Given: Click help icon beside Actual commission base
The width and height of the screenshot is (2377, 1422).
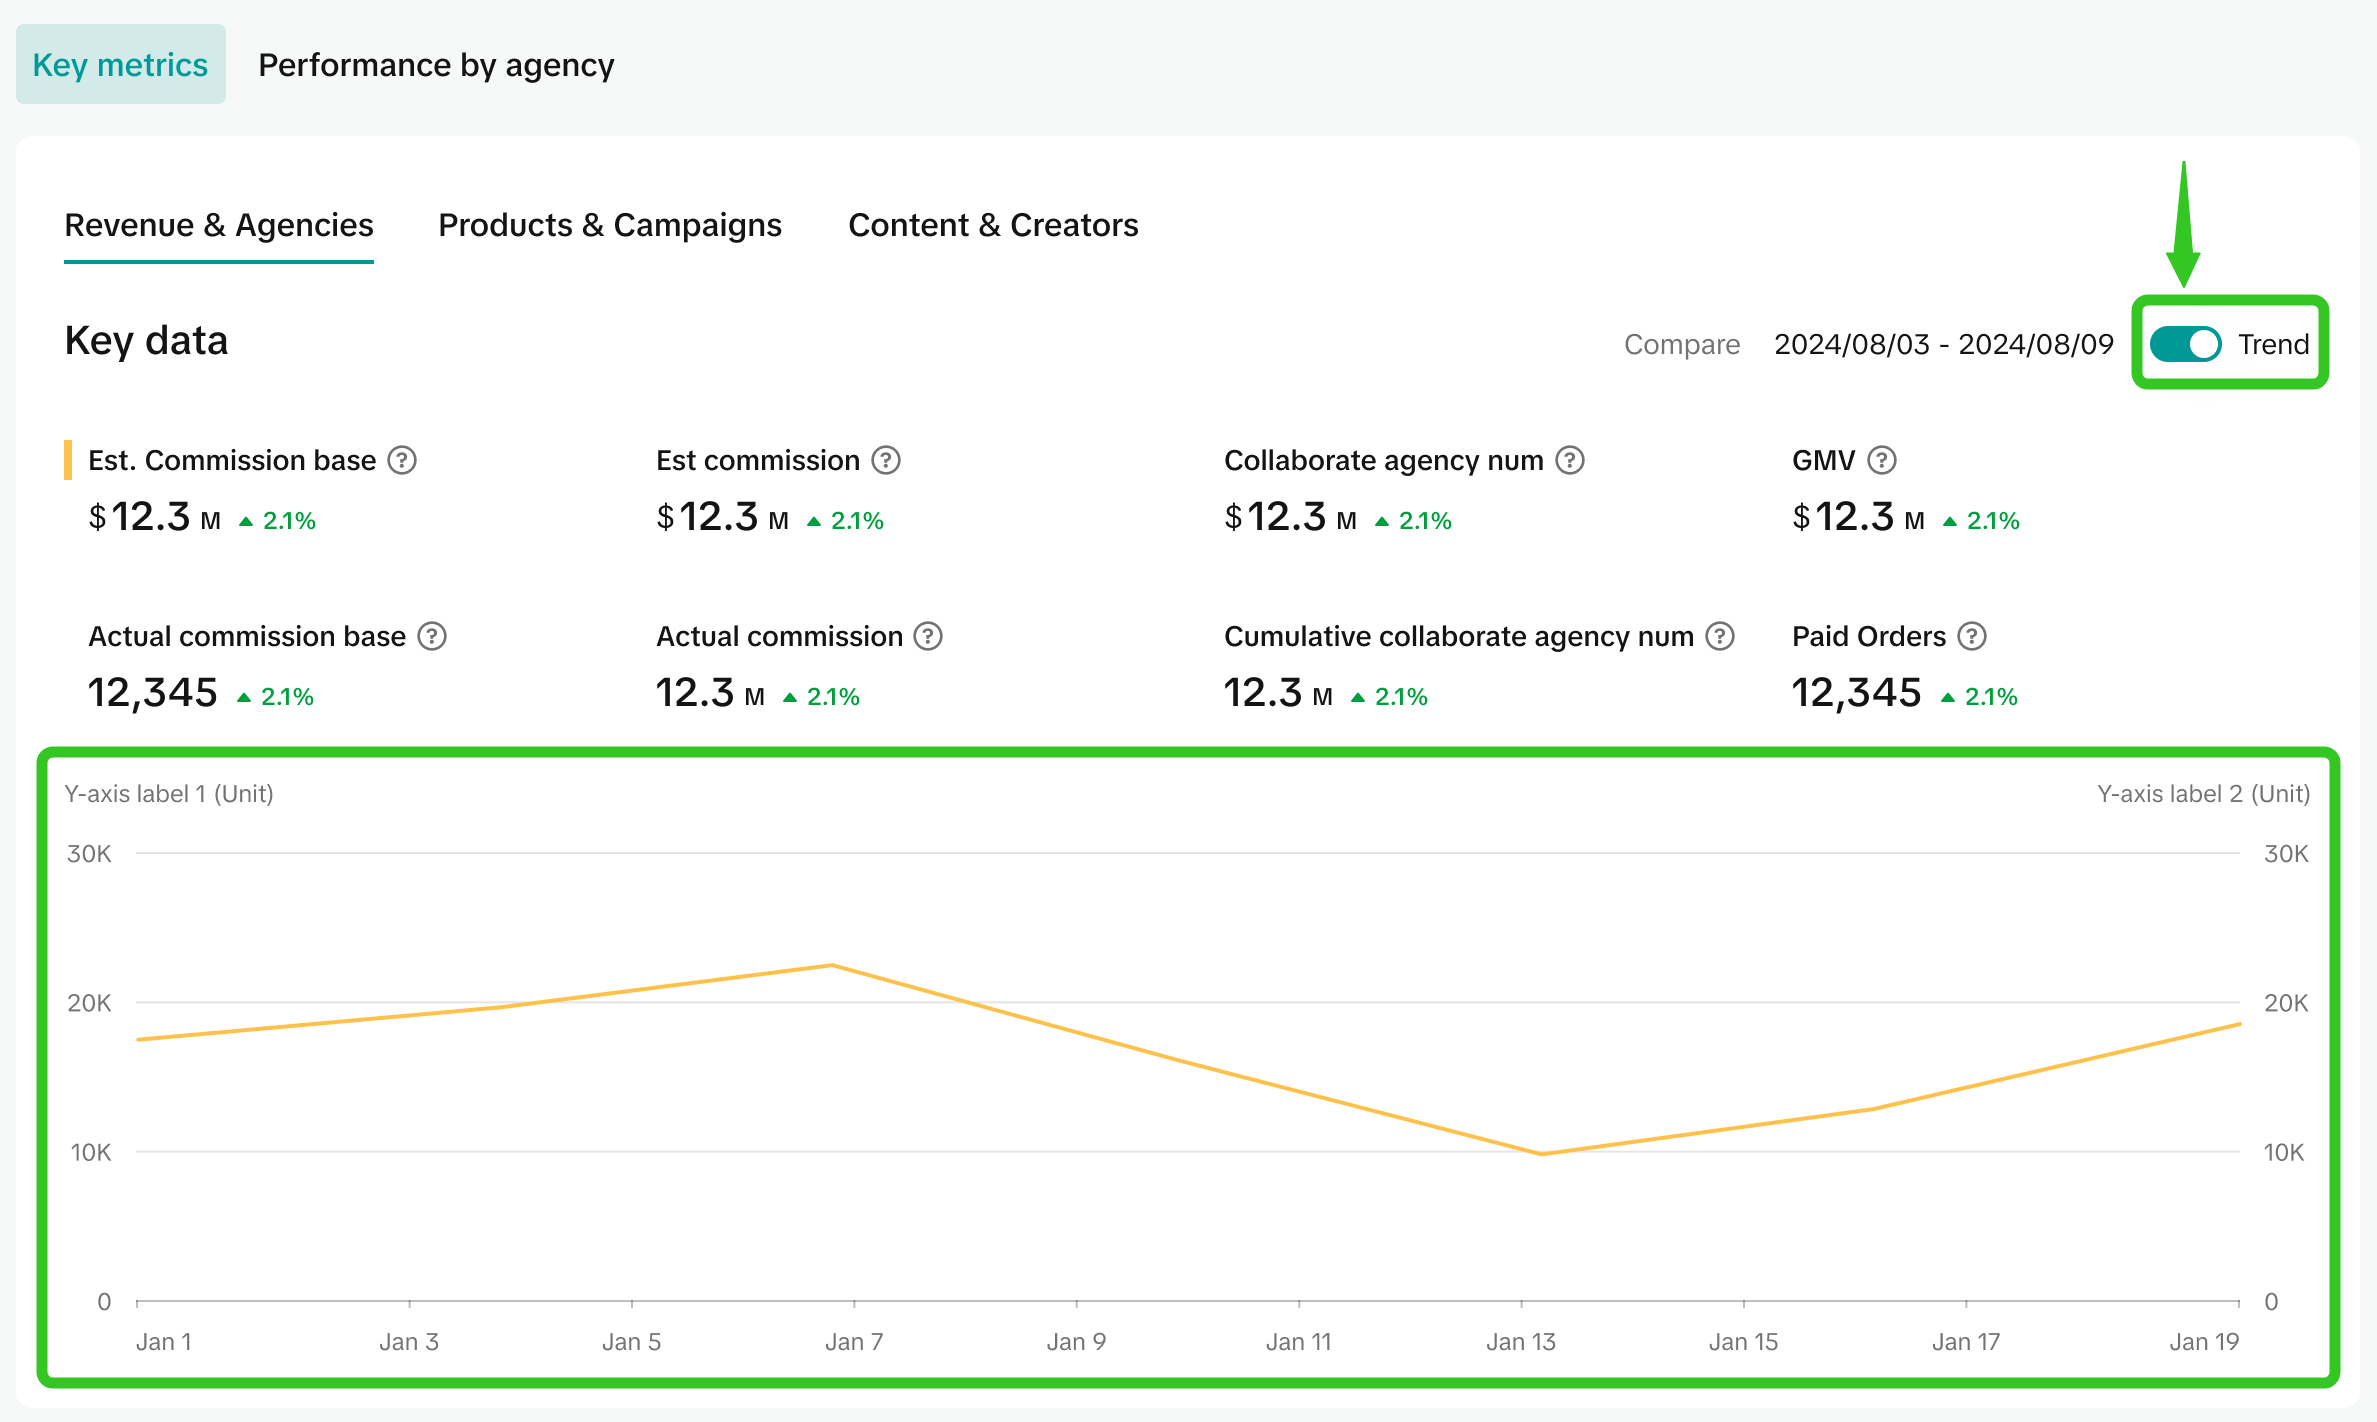Looking at the screenshot, I should click(x=432, y=636).
